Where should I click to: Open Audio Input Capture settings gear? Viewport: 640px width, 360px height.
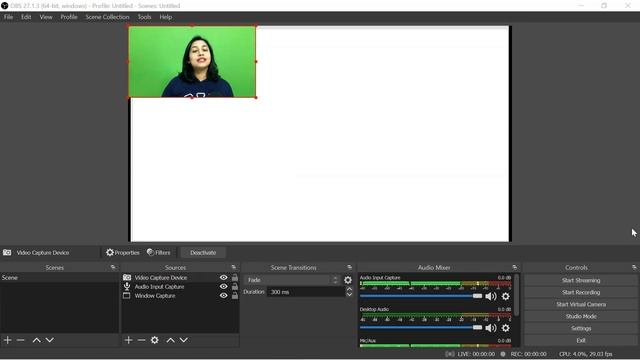point(505,297)
